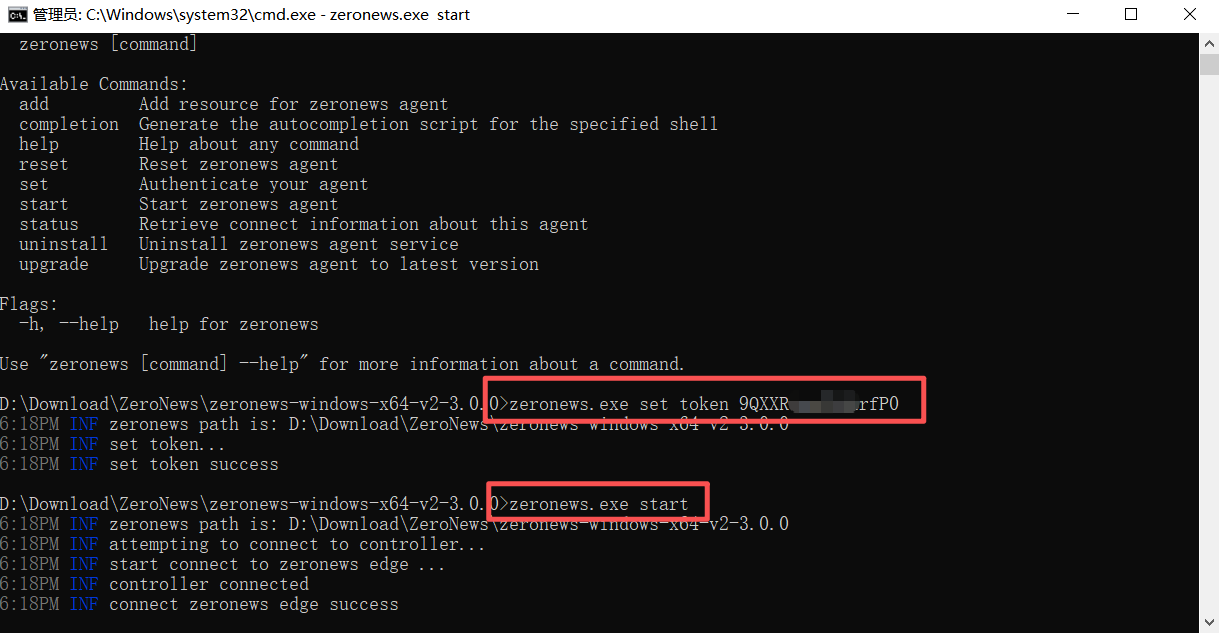Click the window title bar text

point(252,15)
